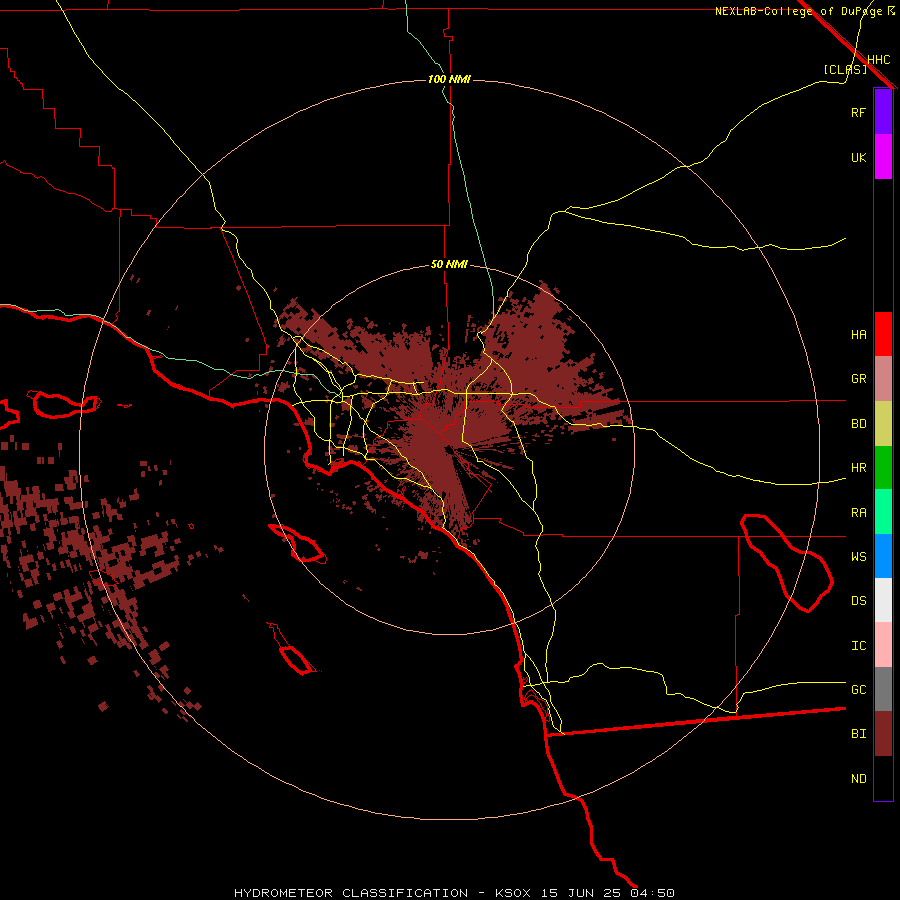Choose the blue WS legend swatch
Viewport: 900px width, 900px height.
(883, 556)
